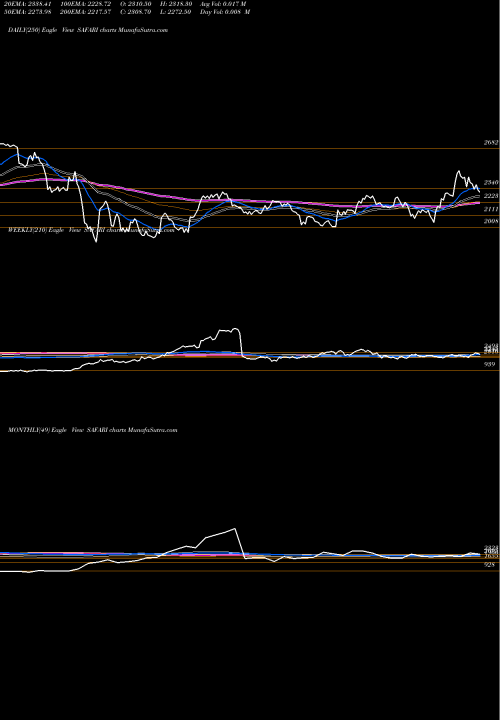The width and height of the screenshot is (500, 720).
Task: Click the DAILY Eagle View SAFARI chart title
Action: [88, 30]
